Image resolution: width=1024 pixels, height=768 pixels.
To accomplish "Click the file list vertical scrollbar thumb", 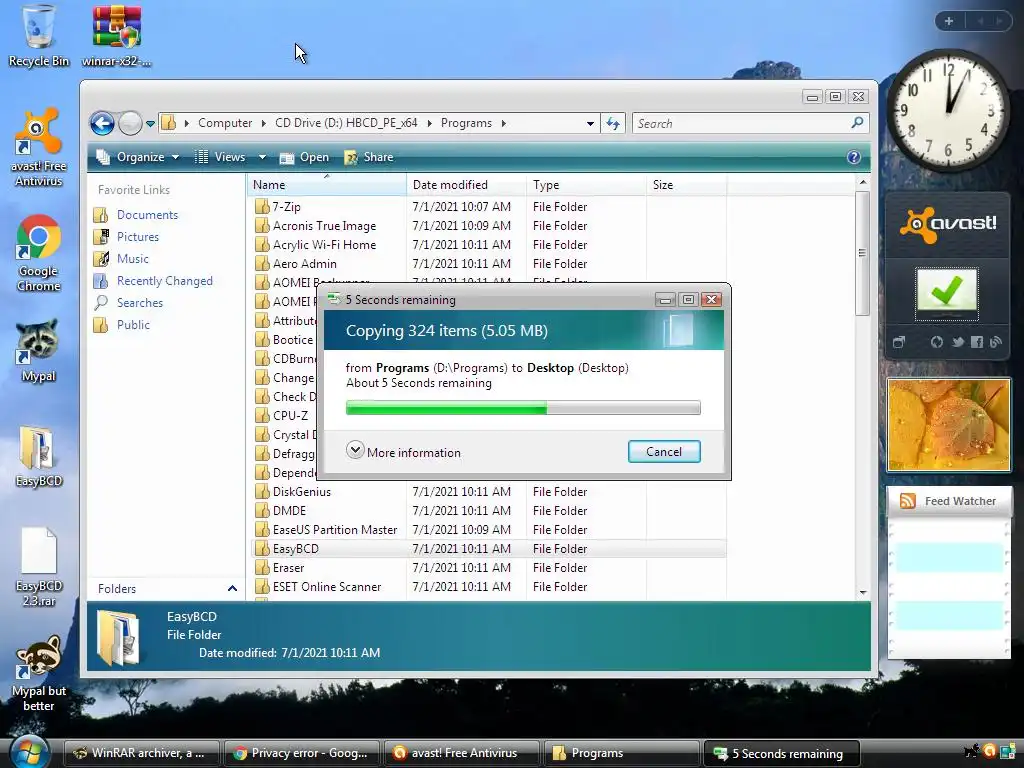I will point(862,253).
